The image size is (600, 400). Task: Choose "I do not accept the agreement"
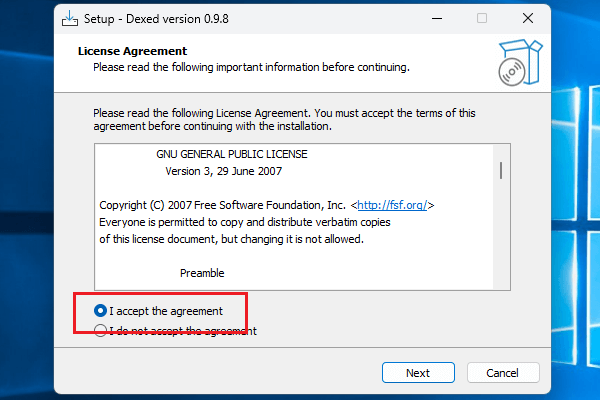[101, 331]
